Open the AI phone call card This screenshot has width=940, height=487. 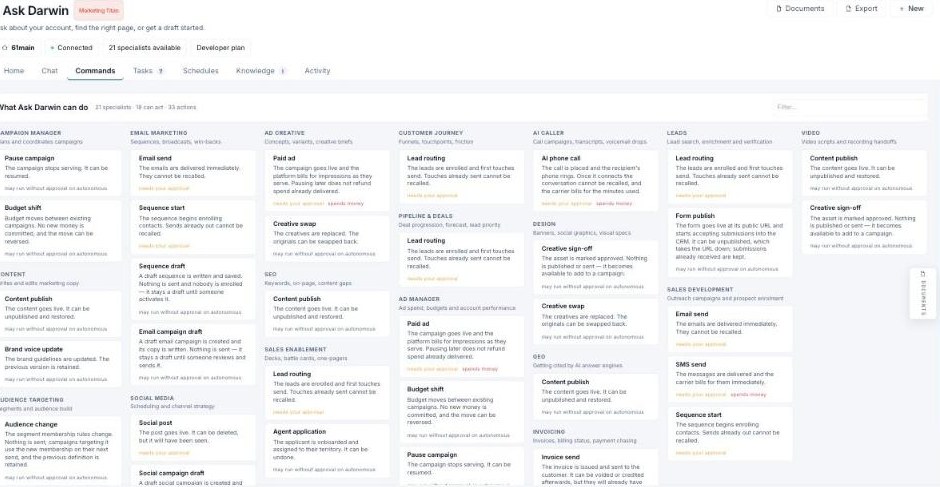(595, 181)
